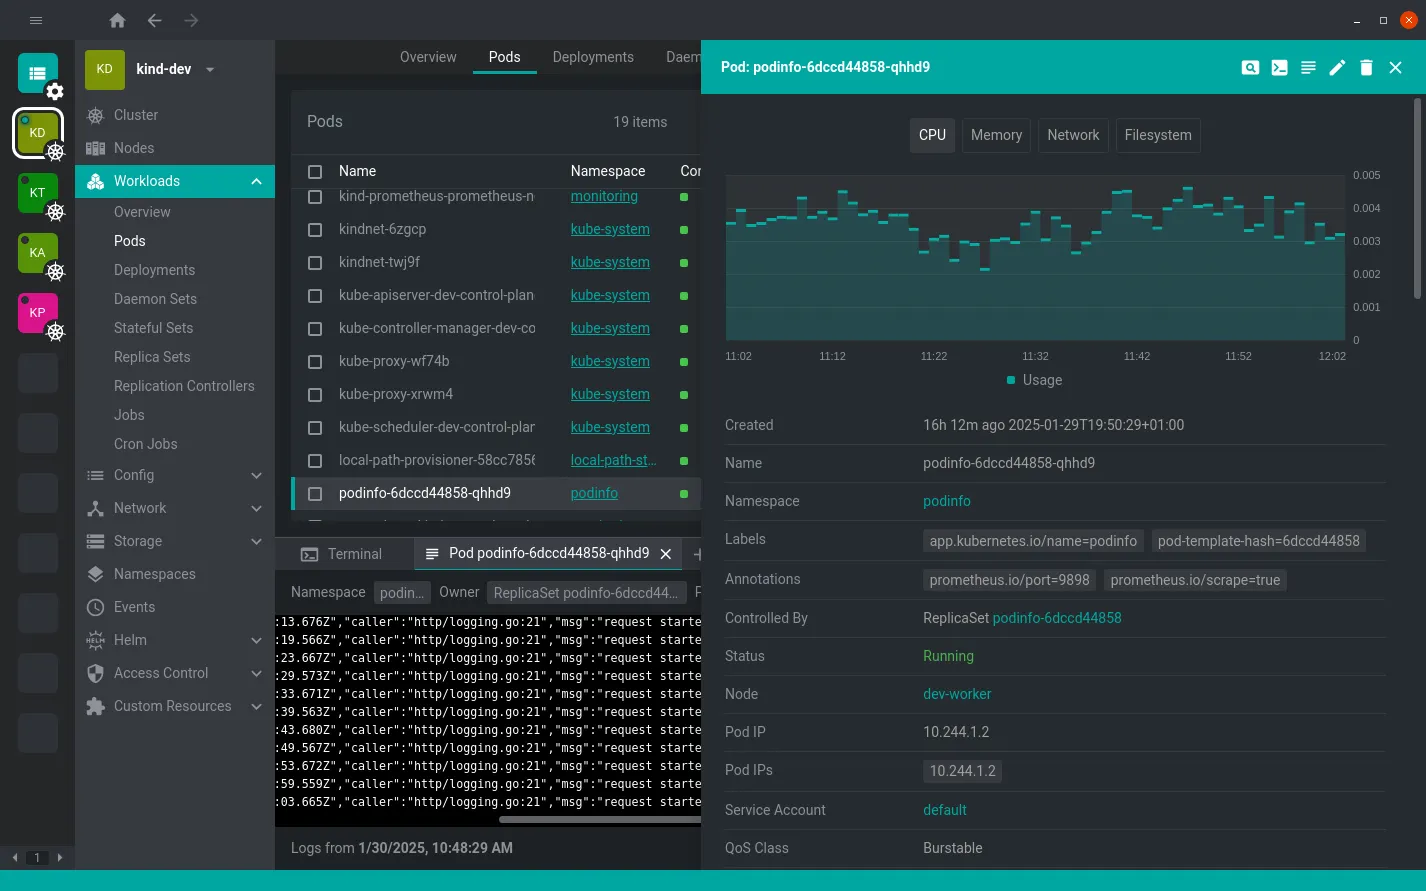Image resolution: width=1426 pixels, height=891 pixels.
Task: Open kind-dev cluster dropdown
Action: (210, 70)
